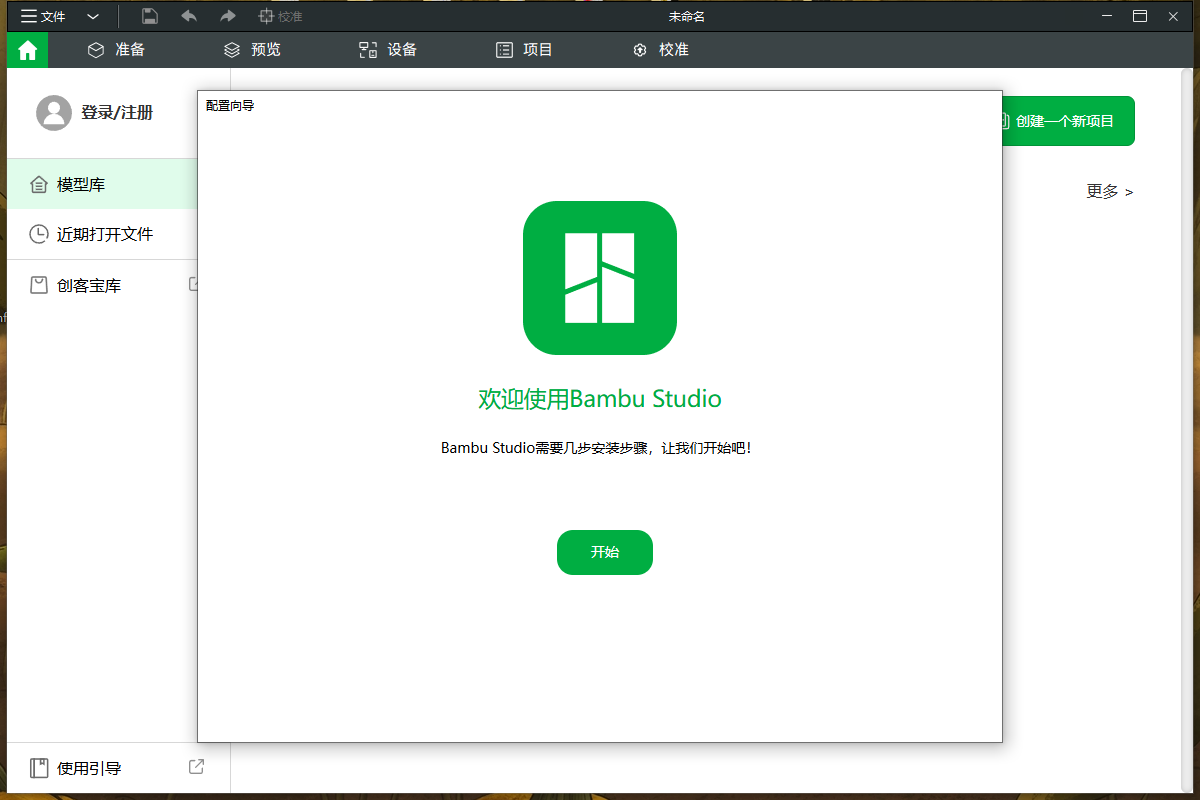Viewport: 1200px width, 800px height.
Task: Click the 配置向导 dialog title
Action: coord(230,105)
